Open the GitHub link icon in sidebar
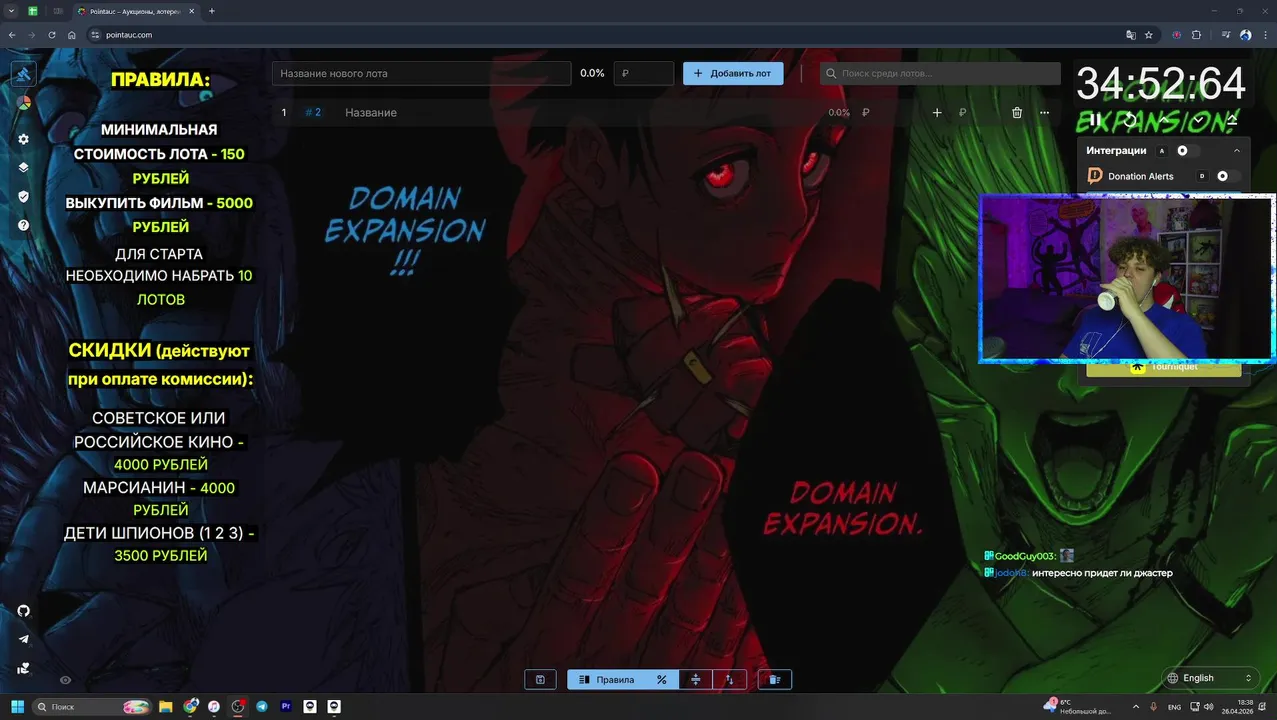This screenshot has height=720, width=1277. pyautogui.click(x=23, y=611)
